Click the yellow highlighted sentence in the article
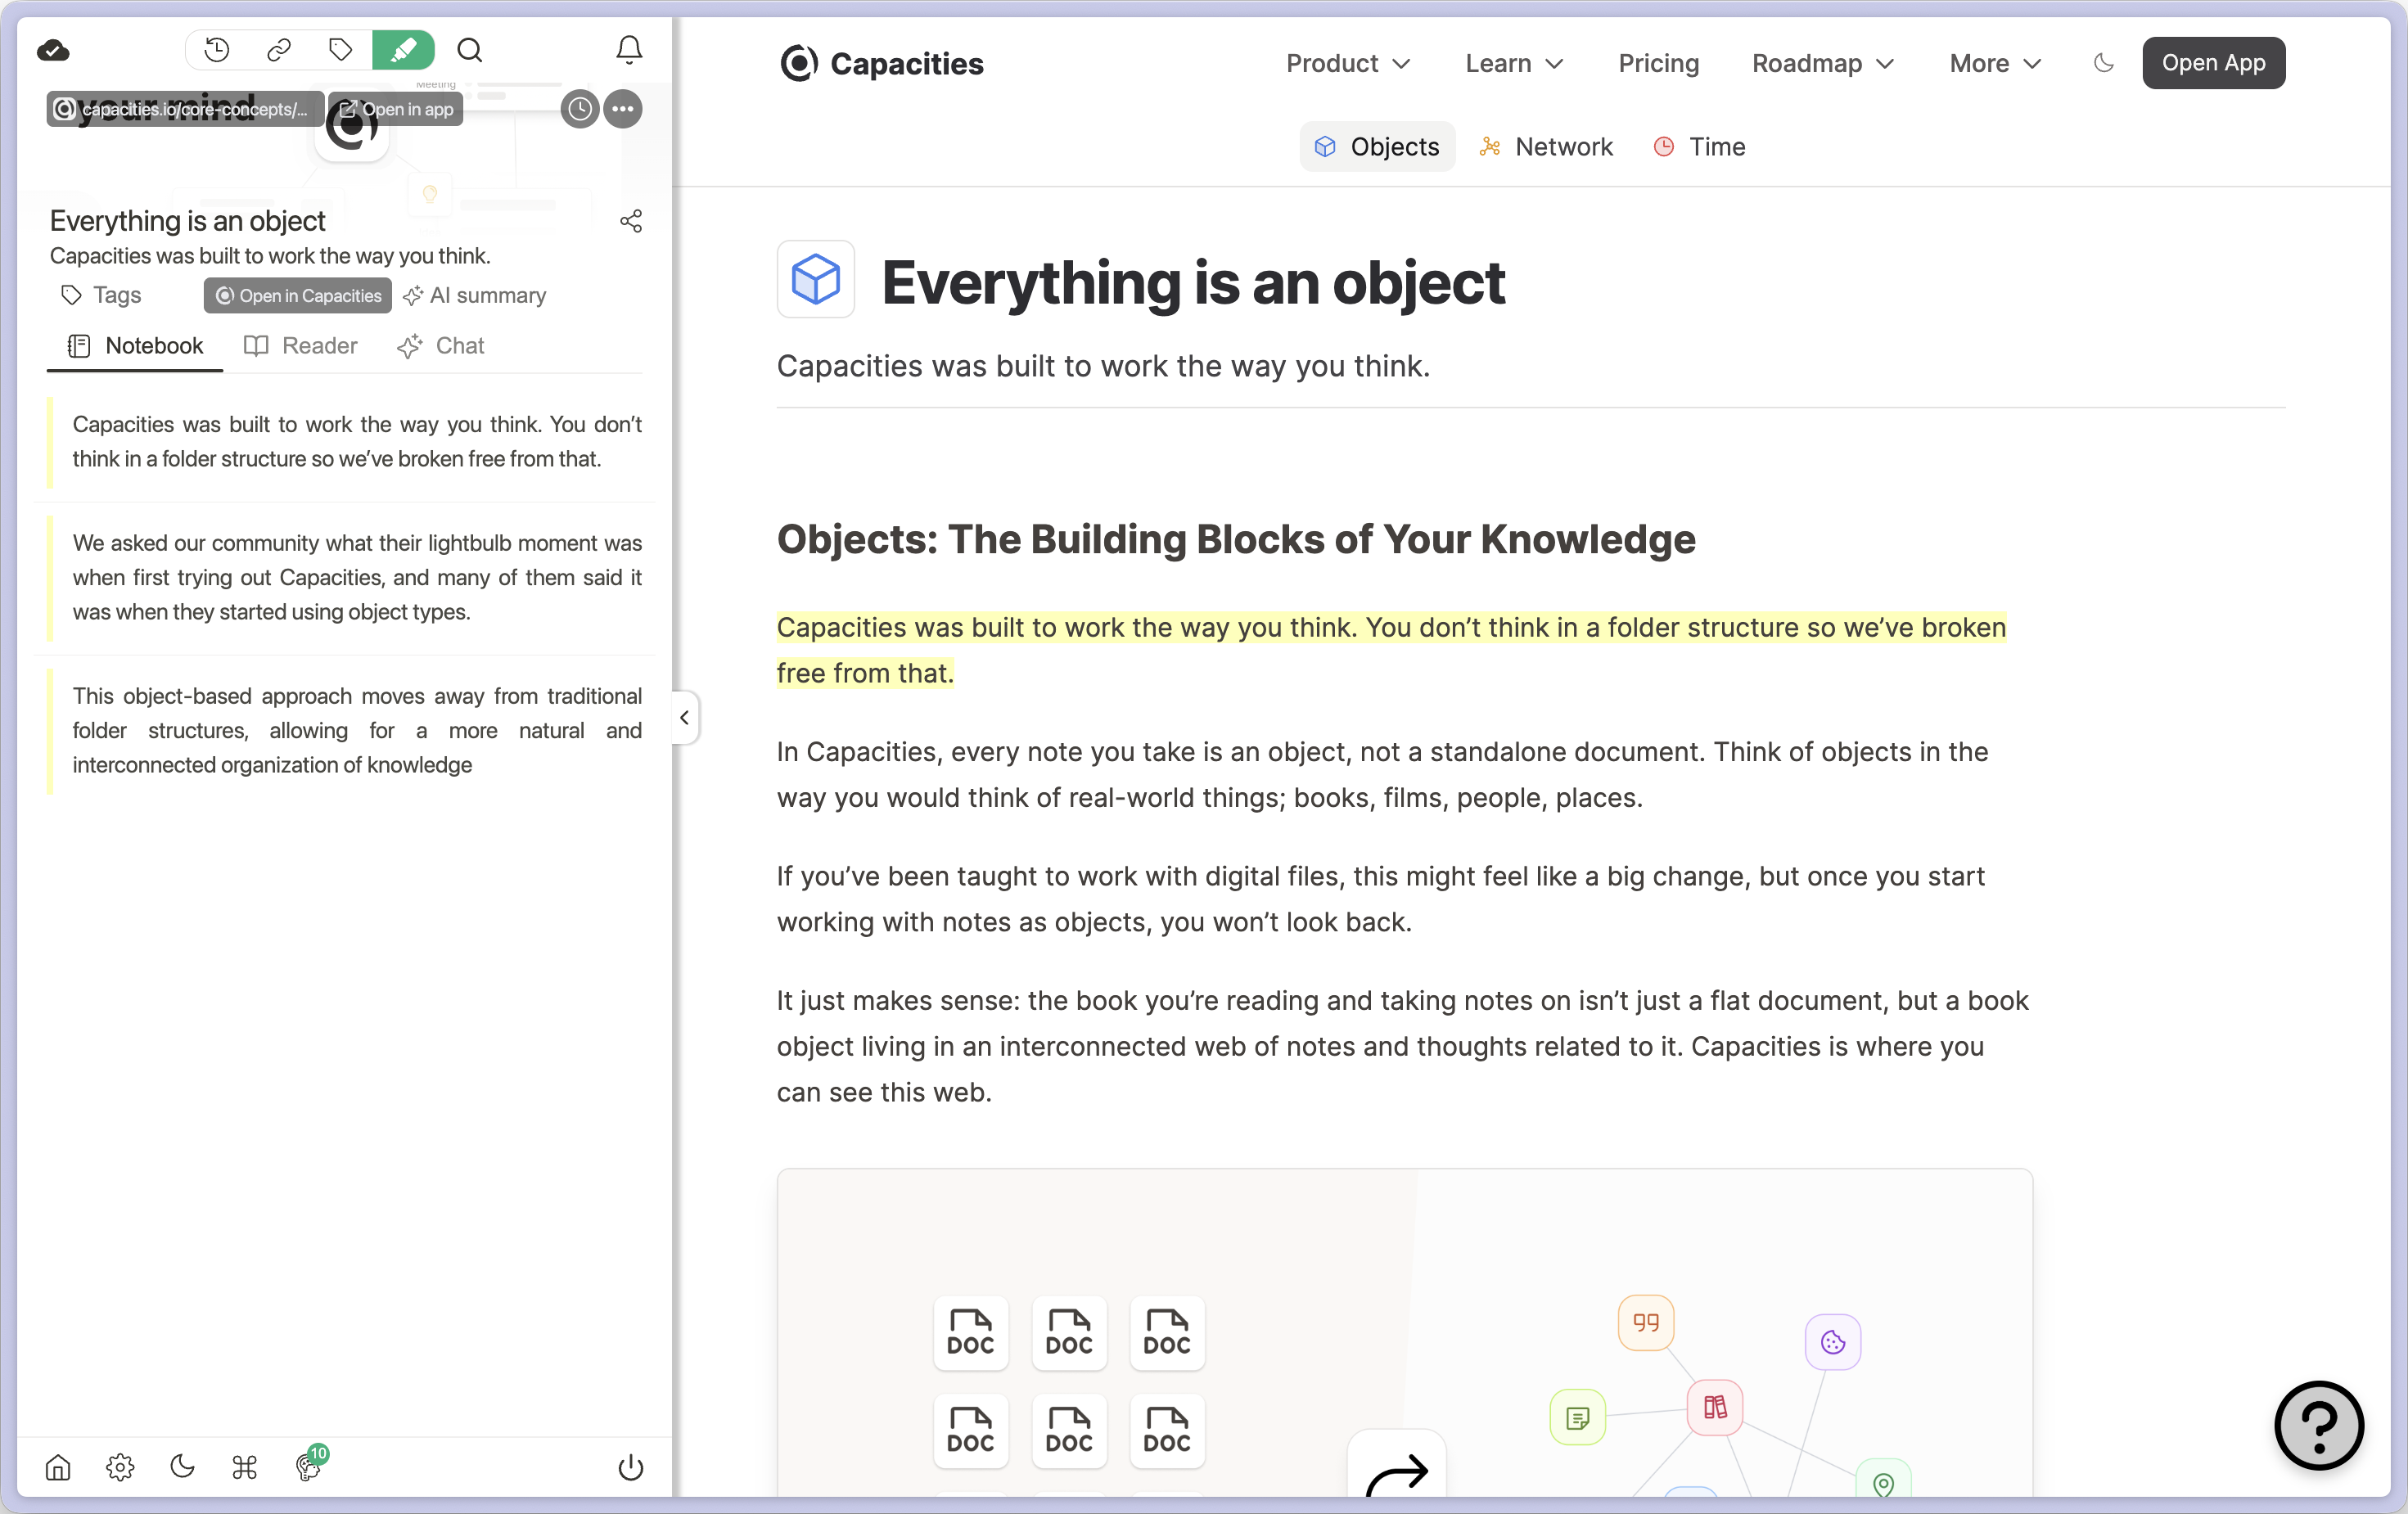This screenshot has width=2408, height=1514. click(1390, 628)
